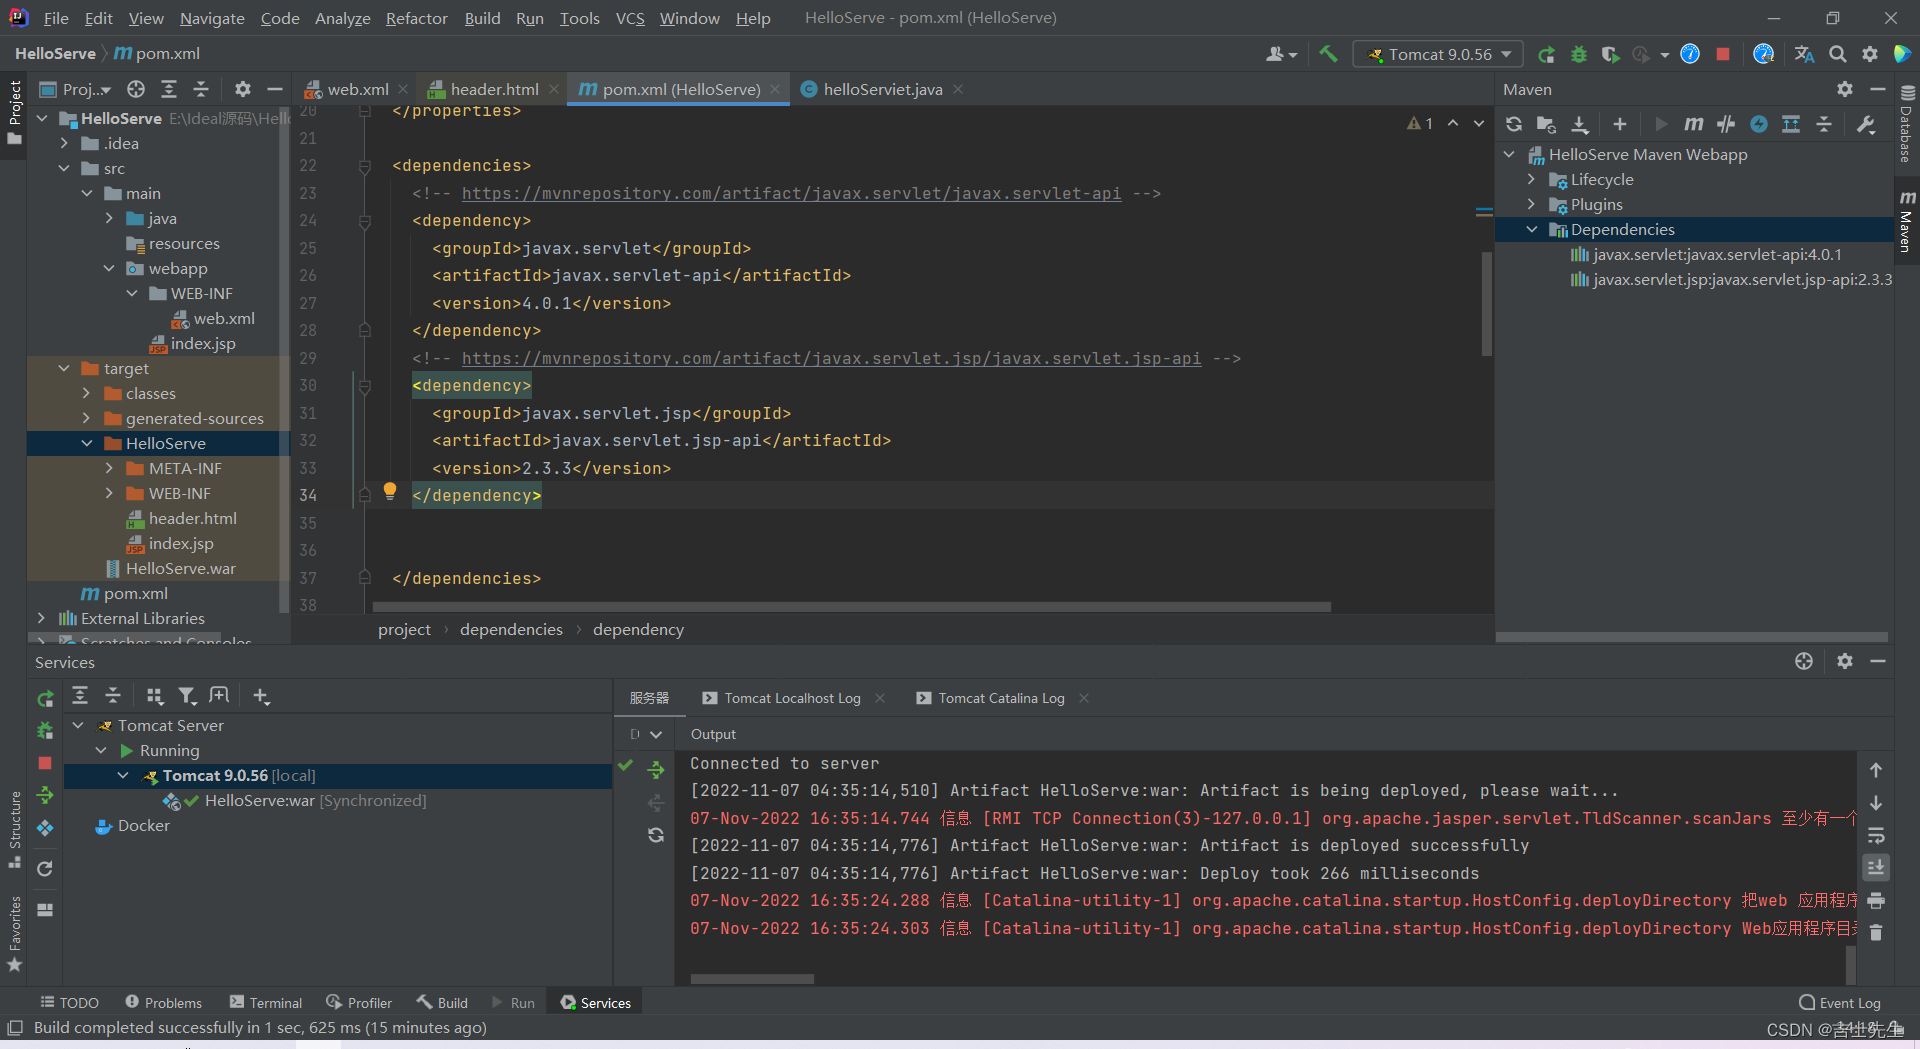The image size is (1920, 1049).
Task: Click Execute Maven Goal 'm' icon
Action: (1693, 124)
